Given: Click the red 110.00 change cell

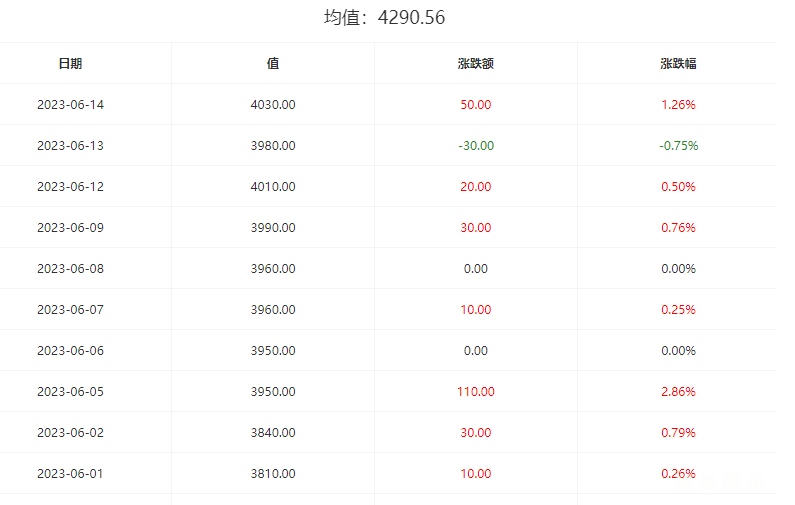Looking at the screenshot, I should click(x=476, y=392).
